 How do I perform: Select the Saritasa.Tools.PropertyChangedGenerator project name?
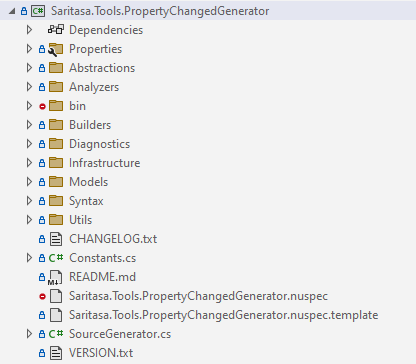pyautogui.click(x=160, y=11)
